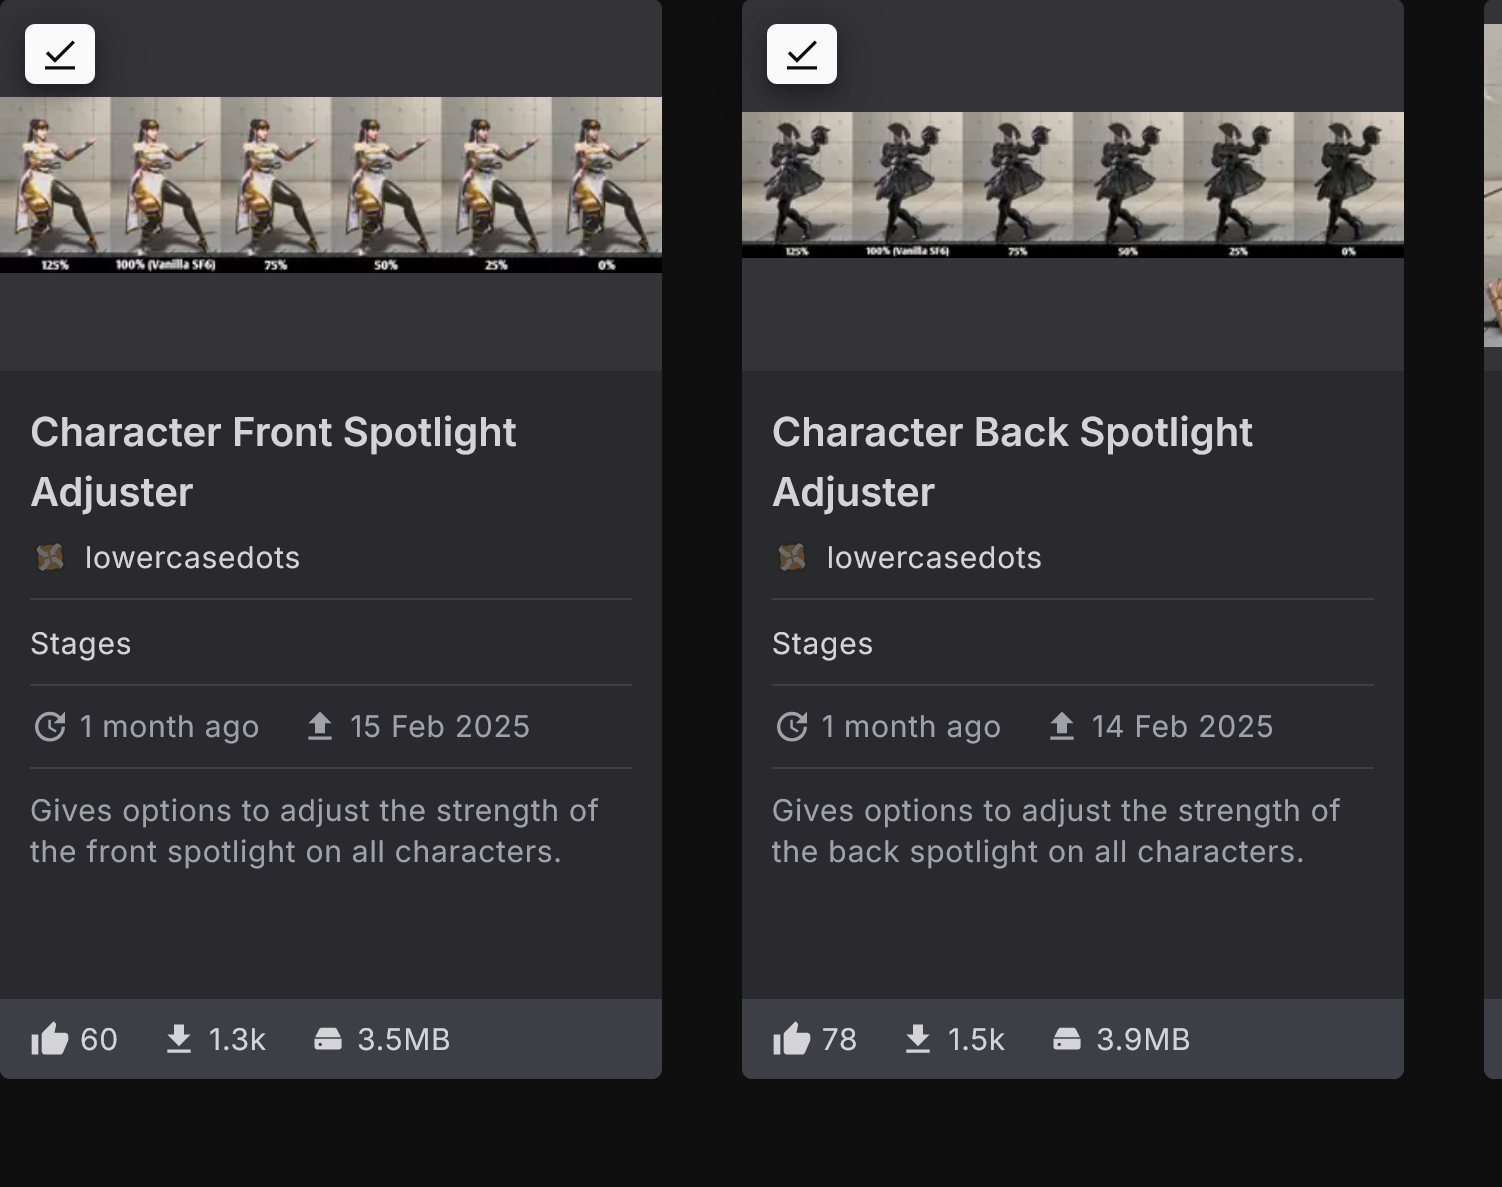
Task: Click thumbs-up icon with 78 endorsements
Action: coord(792,1040)
